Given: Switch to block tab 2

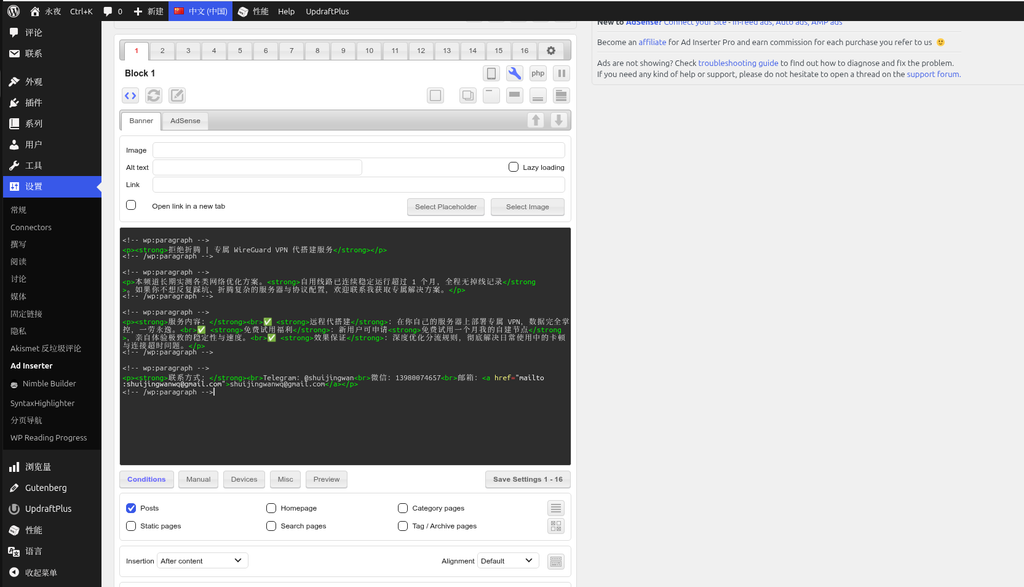Looking at the screenshot, I should pyautogui.click(x=162, y=50).
